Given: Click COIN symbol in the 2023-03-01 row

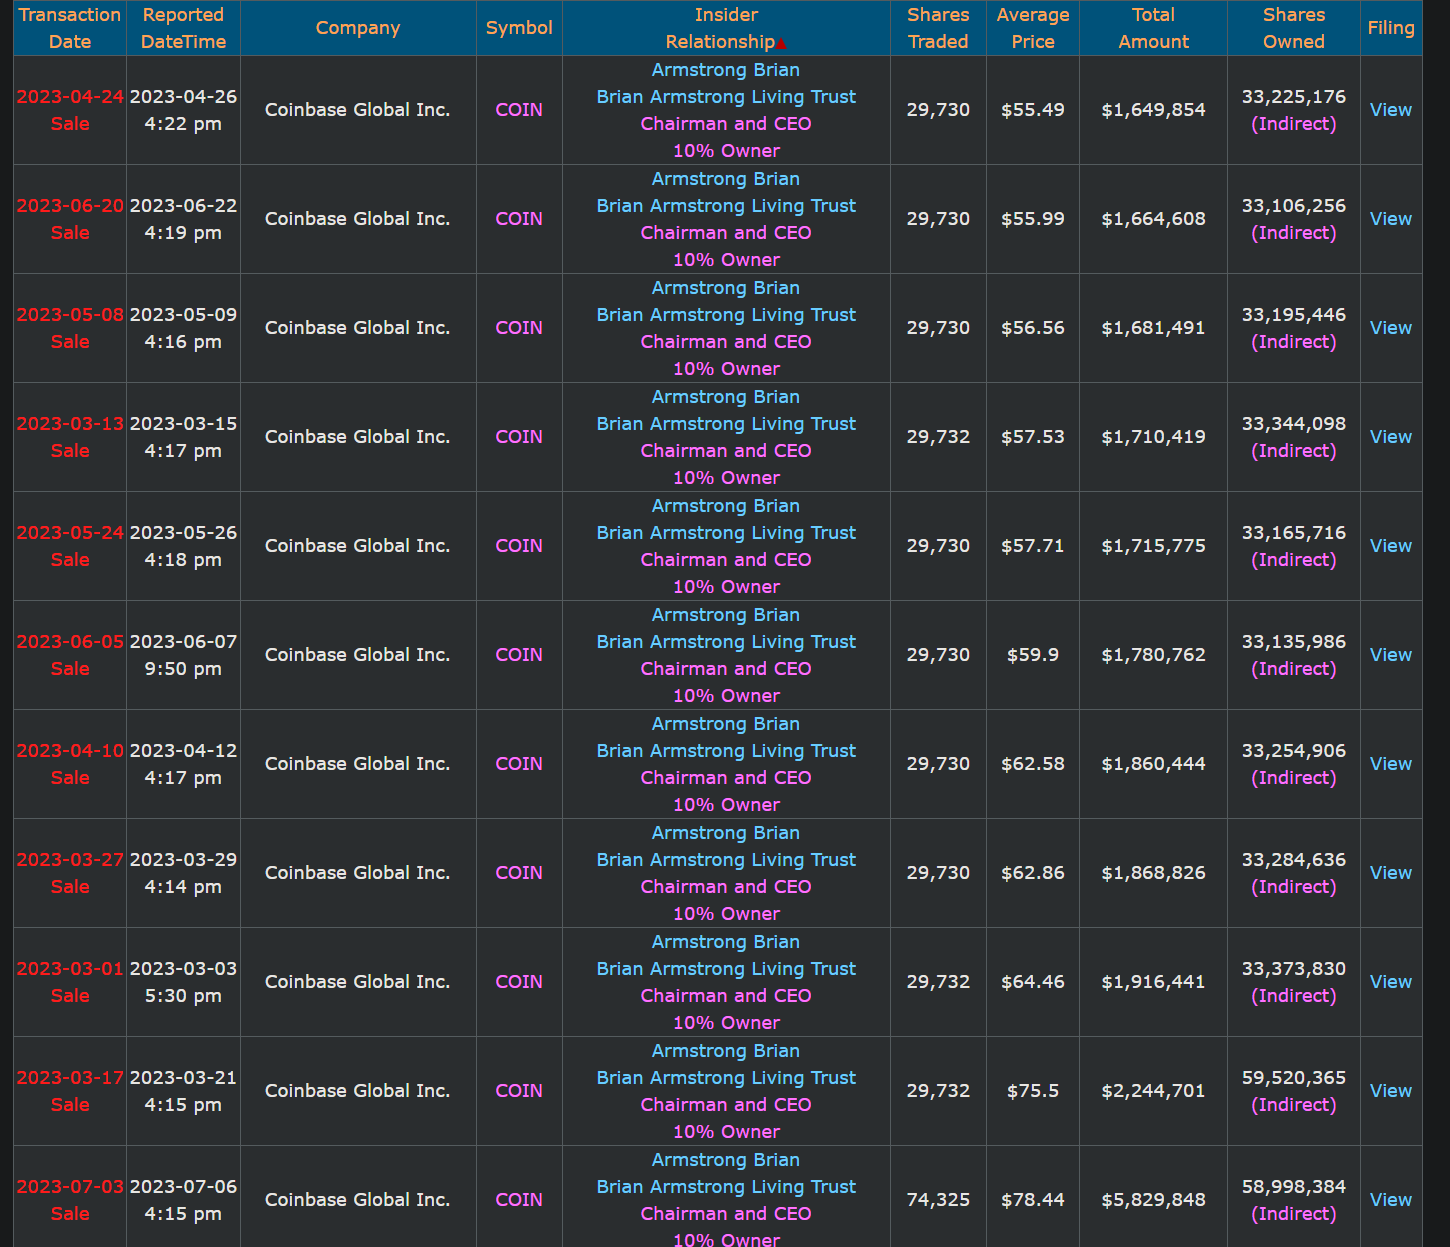Looking at the screenshot, I should coord(519,982).
